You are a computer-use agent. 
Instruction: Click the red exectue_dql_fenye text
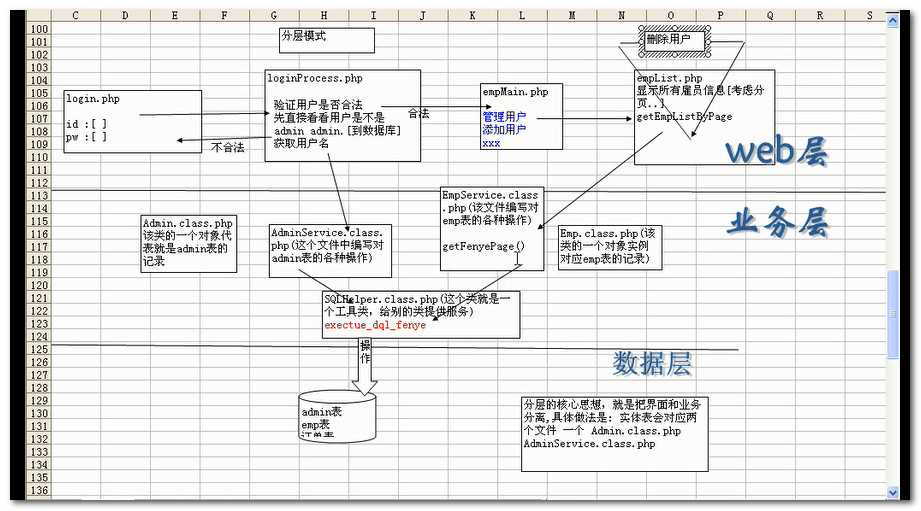(x=375, y=325)
